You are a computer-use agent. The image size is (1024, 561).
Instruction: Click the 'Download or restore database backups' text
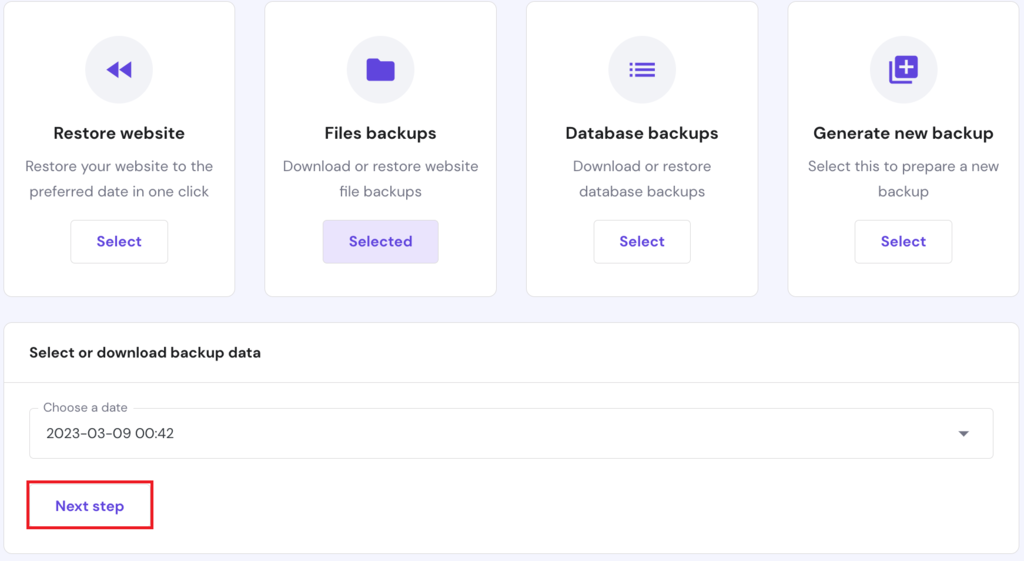coord(642,179)
